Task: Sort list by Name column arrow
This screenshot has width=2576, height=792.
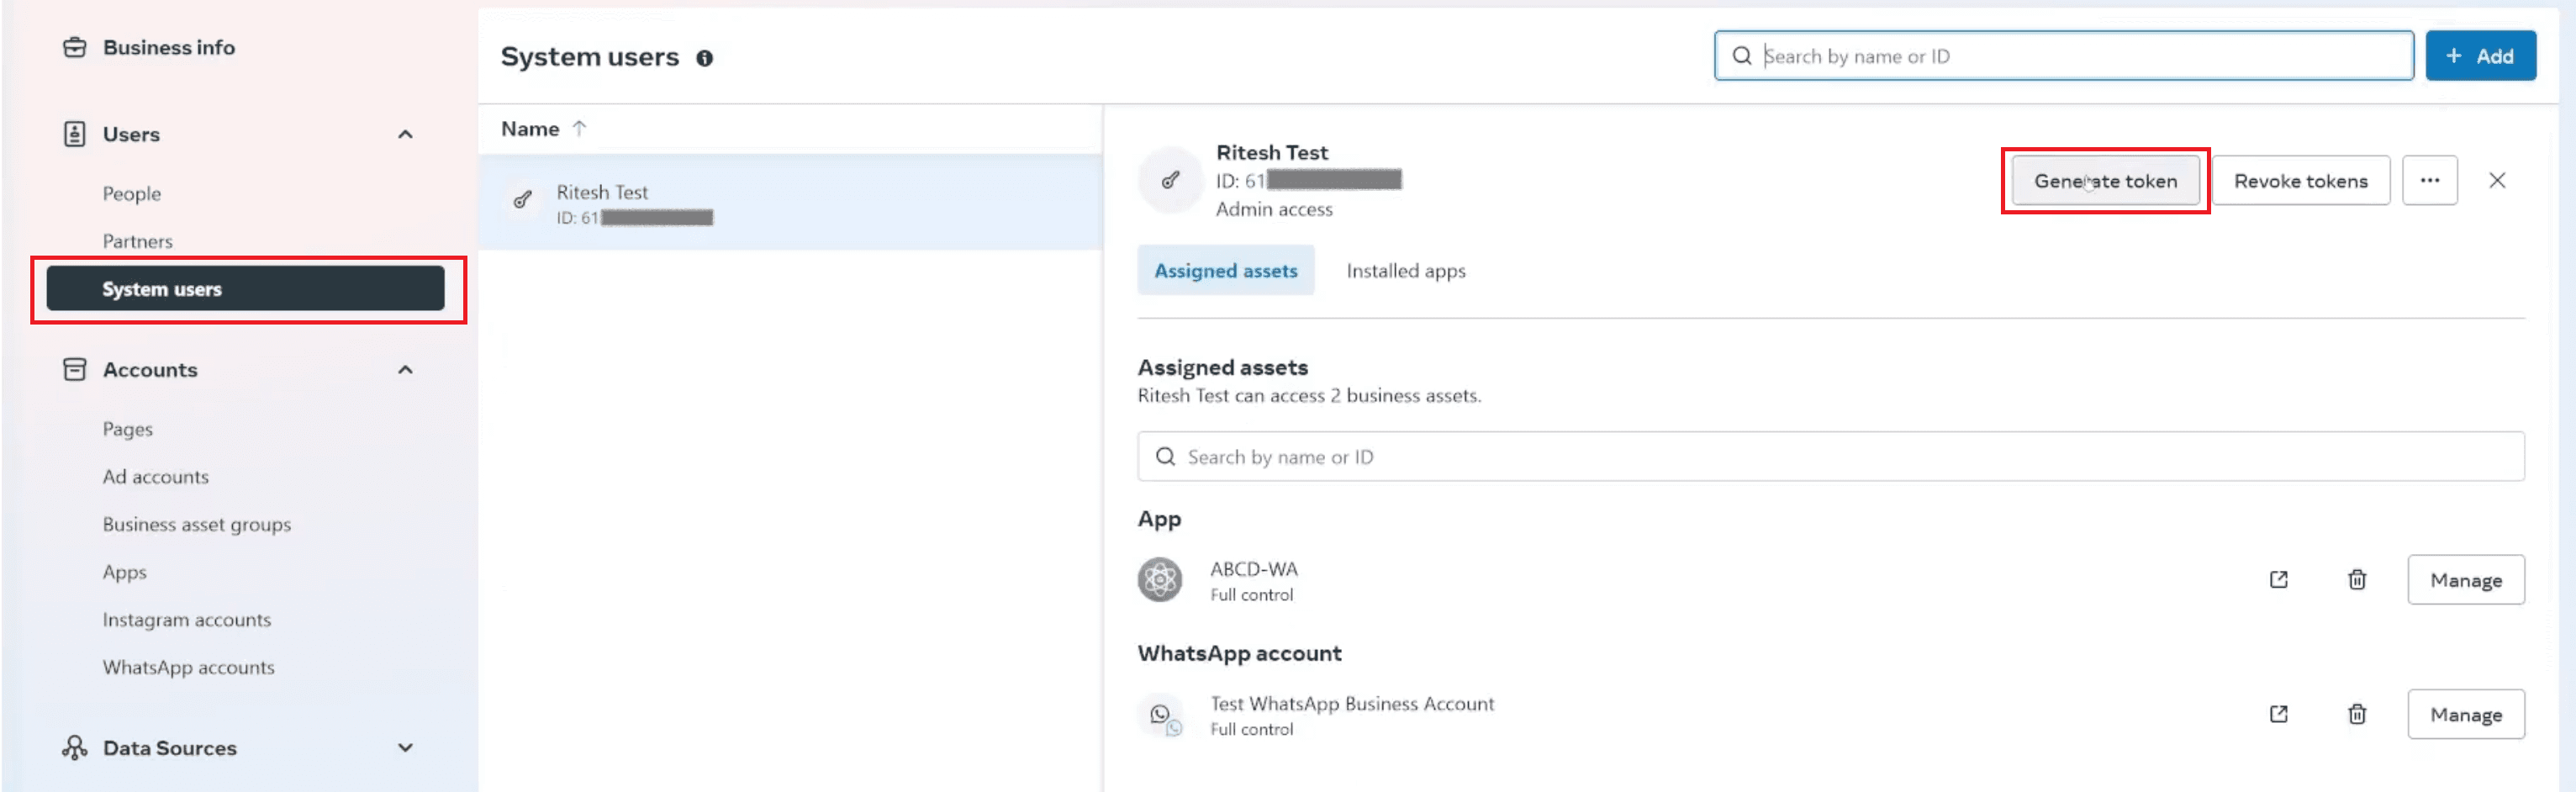Action: click(x=579, y=128)
